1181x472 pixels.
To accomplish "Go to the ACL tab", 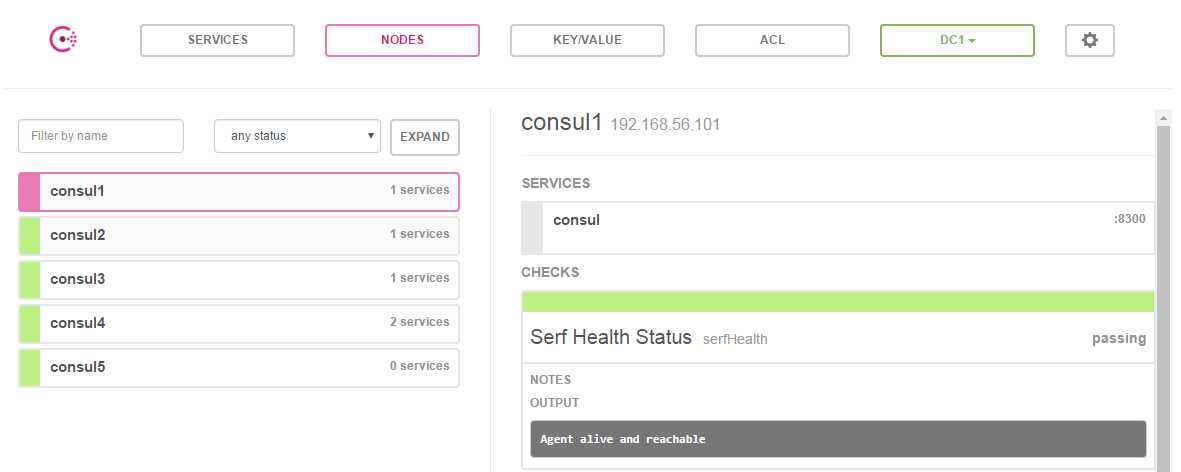I will point(772,40).
